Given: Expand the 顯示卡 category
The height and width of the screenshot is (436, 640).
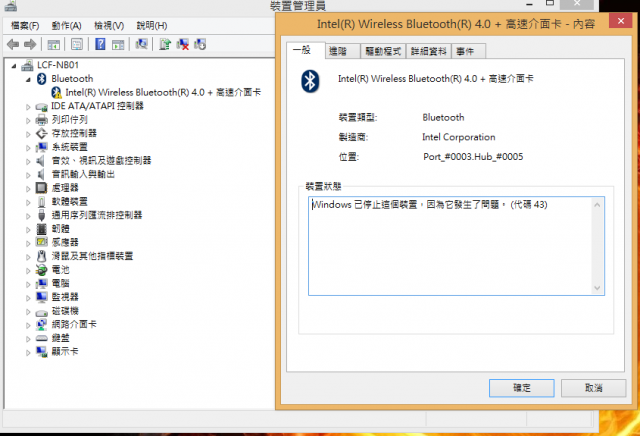Looking at the screenshot, I should click(28, 352).
